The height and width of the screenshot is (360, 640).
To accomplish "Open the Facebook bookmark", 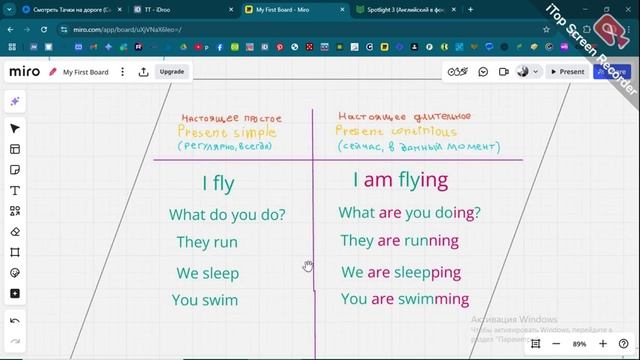I will (x=220, y=47).
